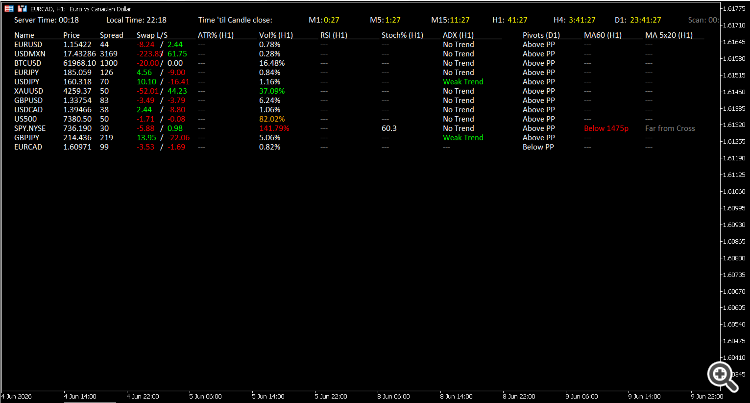The image size is (750, 403).
Task: Select BTCUSD in the symbol list
Action: click(x=28, y=63)
